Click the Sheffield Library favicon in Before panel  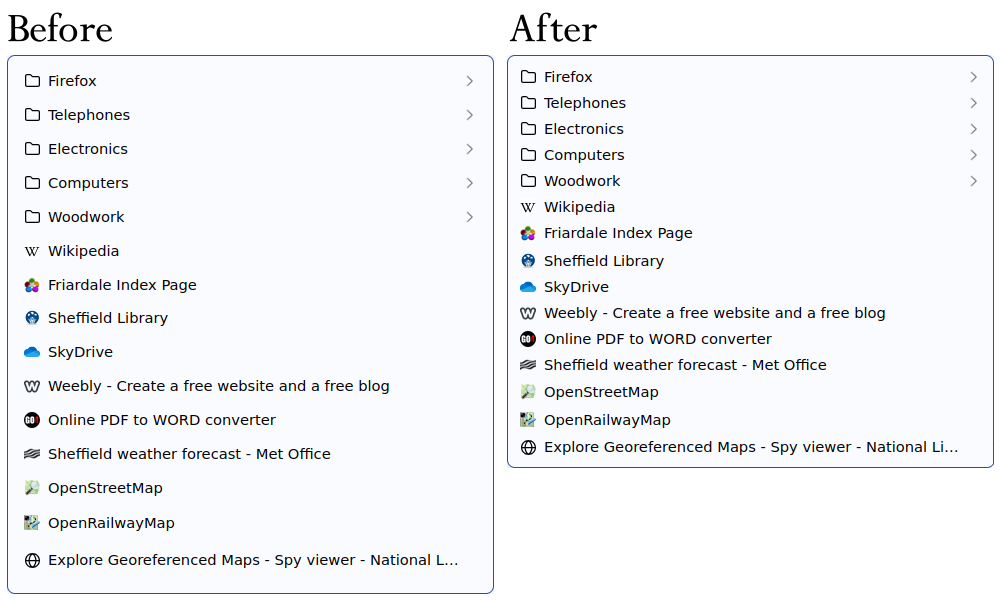pyautogui.click(x=32, y=318)
